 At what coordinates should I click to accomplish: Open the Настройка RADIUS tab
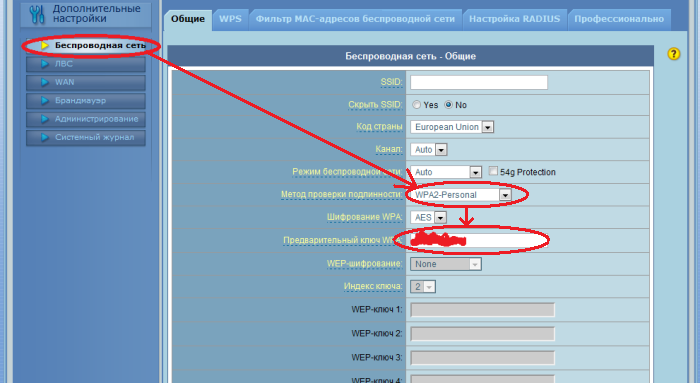pos(515,19)
